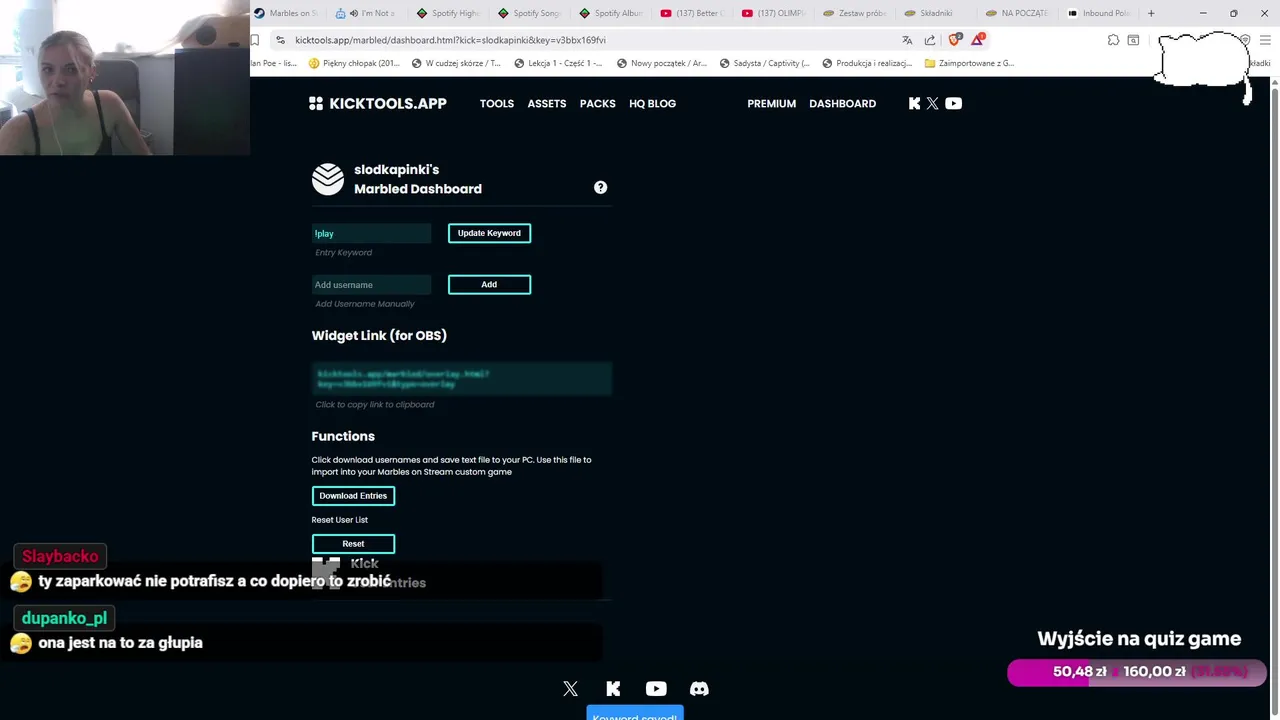Open the X link in page footer

(570, 688)
